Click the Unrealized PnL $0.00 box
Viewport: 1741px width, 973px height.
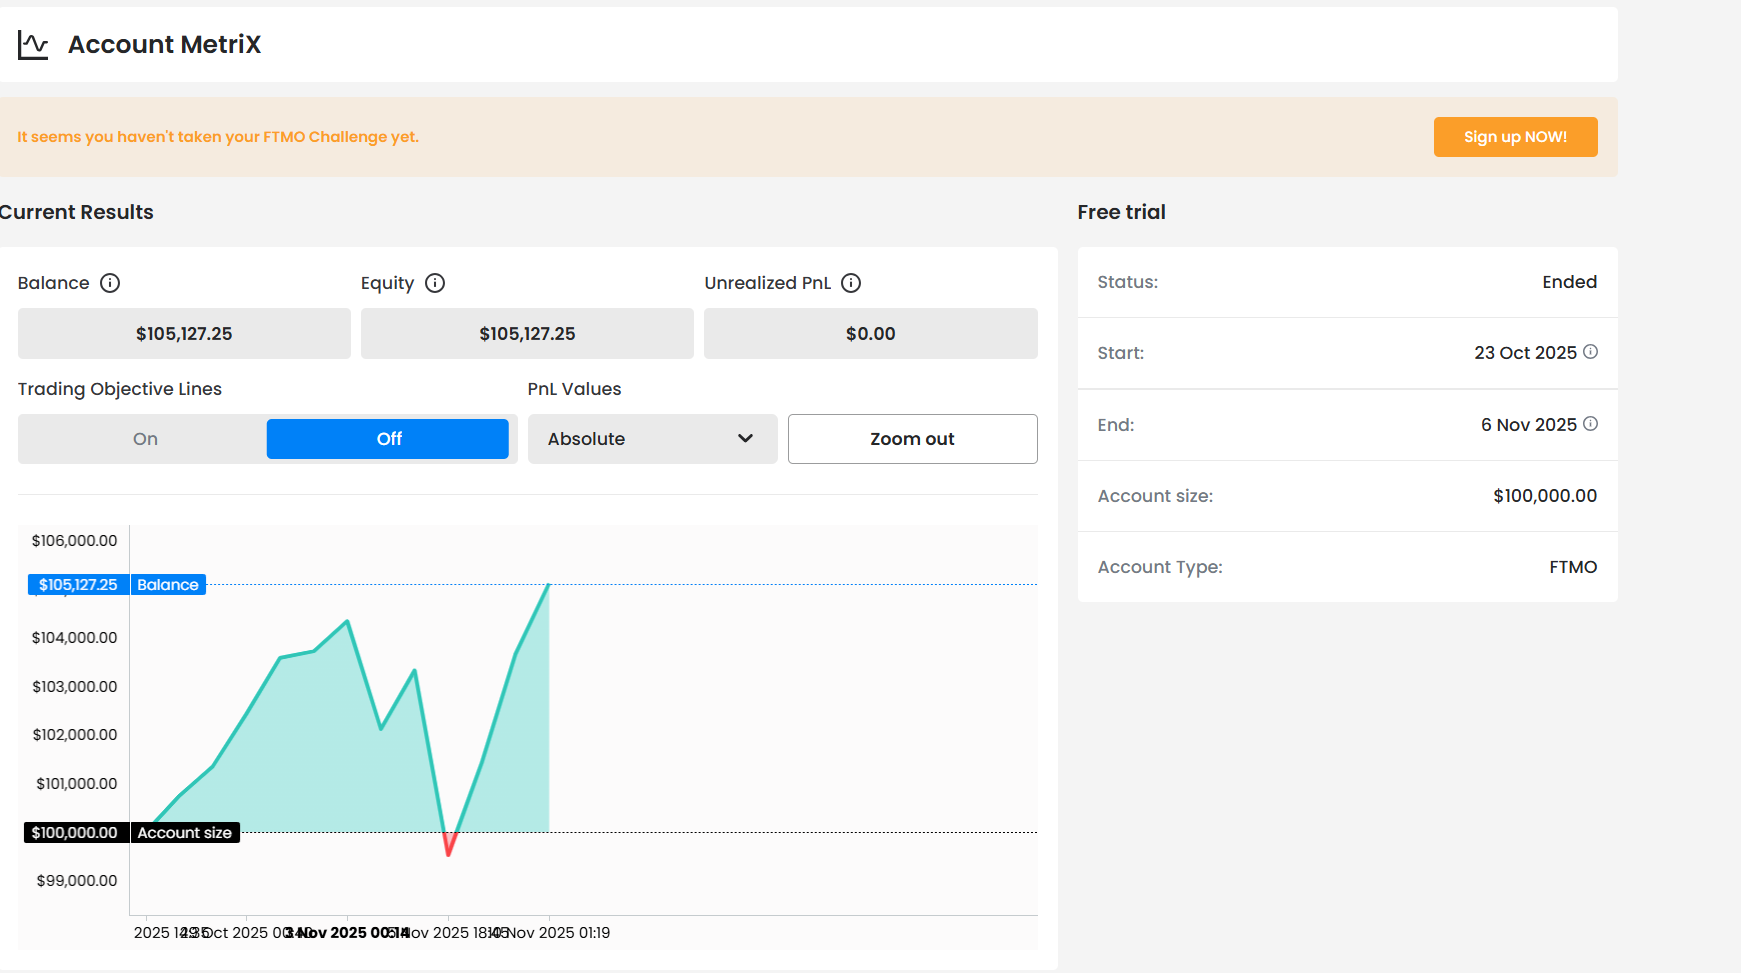tap(870, 334)
